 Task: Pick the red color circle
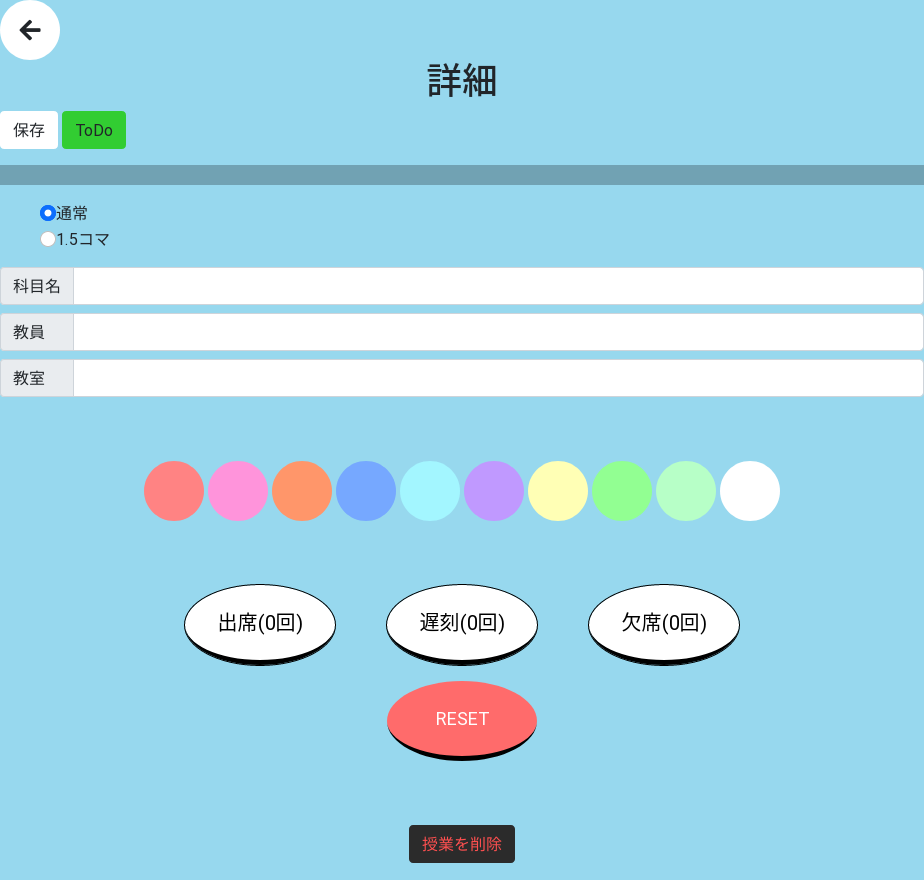point(174,491)
